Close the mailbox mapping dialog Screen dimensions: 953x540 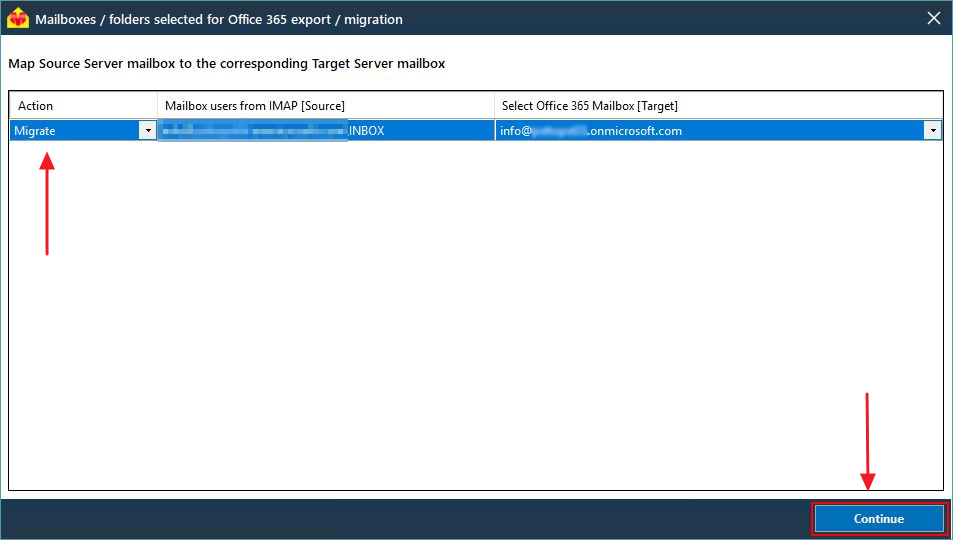[934, 18]
